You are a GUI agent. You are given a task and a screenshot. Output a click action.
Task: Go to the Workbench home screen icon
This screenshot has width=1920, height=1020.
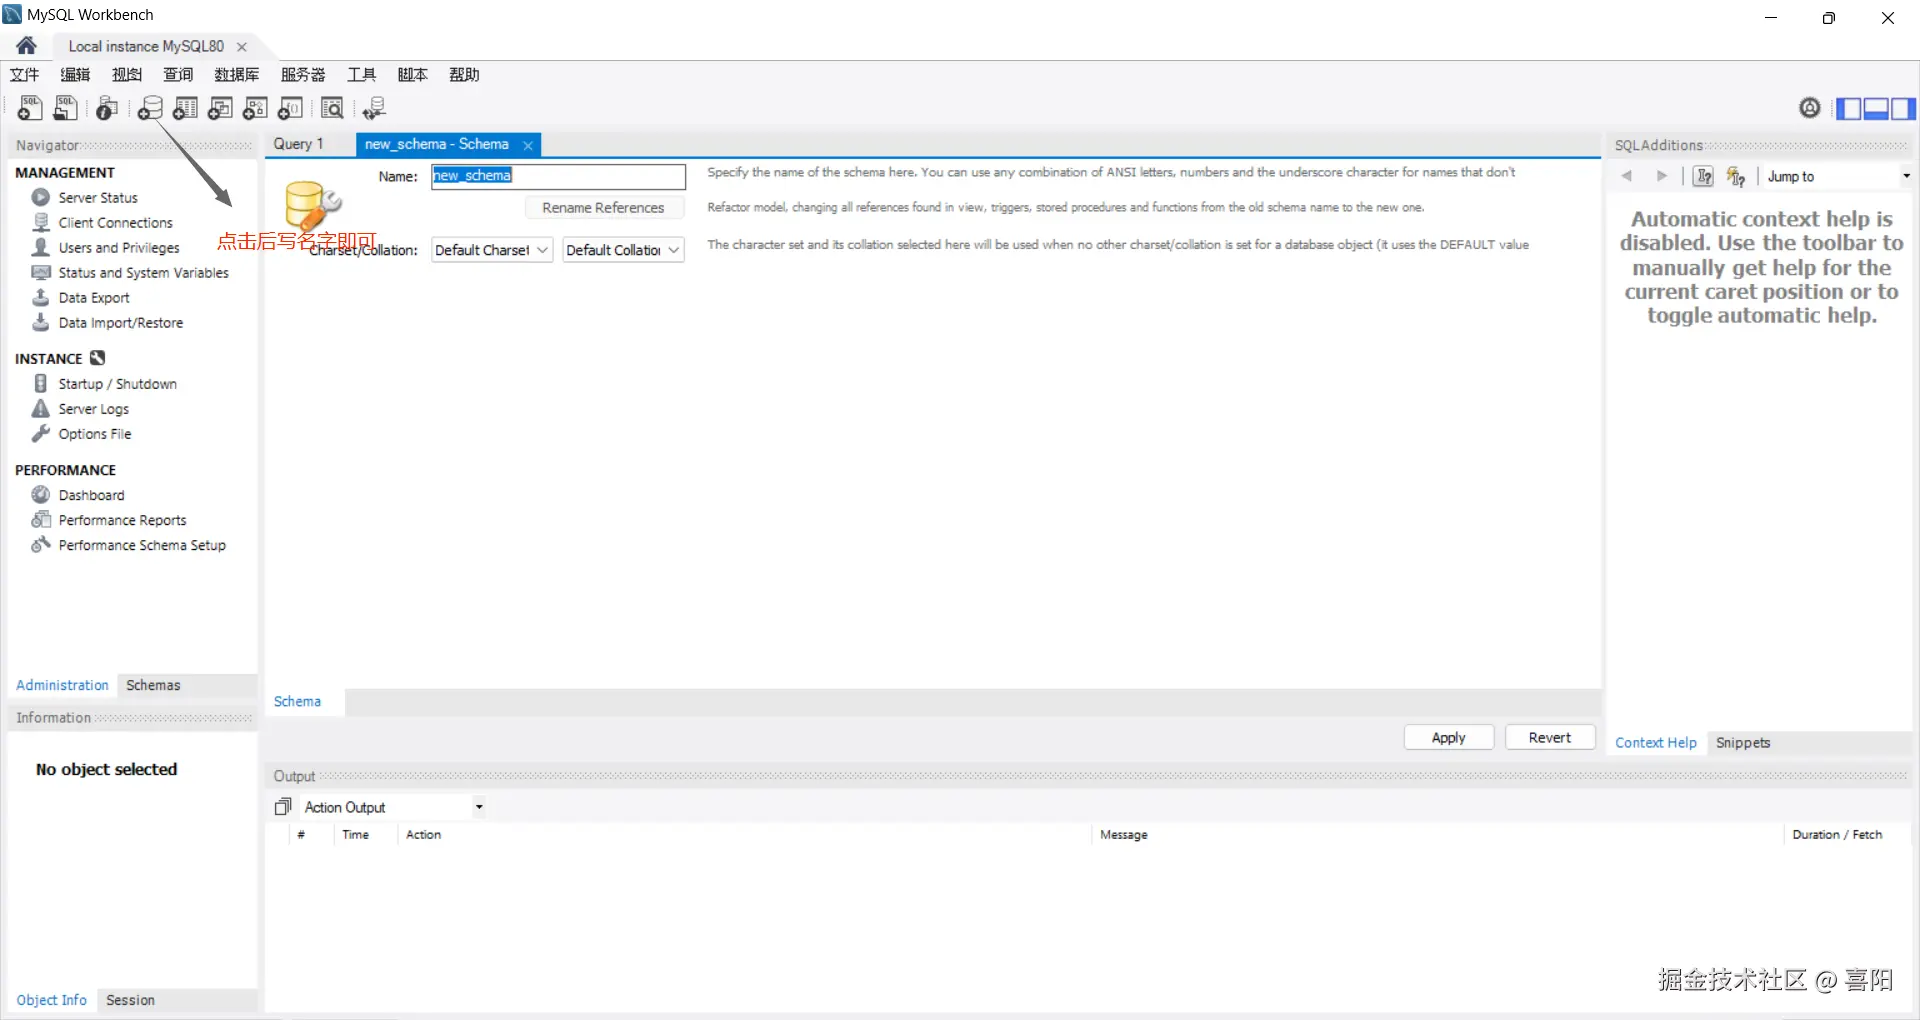[27, 46]
